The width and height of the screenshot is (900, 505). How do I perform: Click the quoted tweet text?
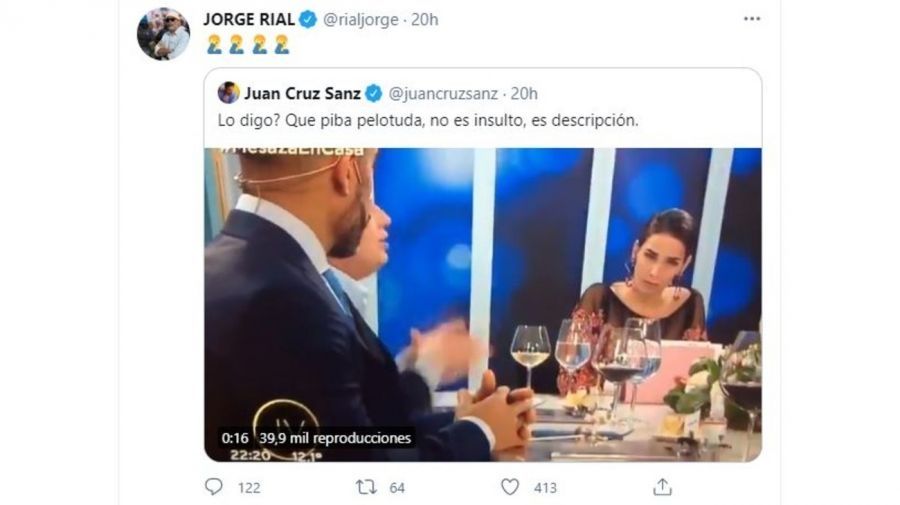point(427,121)
